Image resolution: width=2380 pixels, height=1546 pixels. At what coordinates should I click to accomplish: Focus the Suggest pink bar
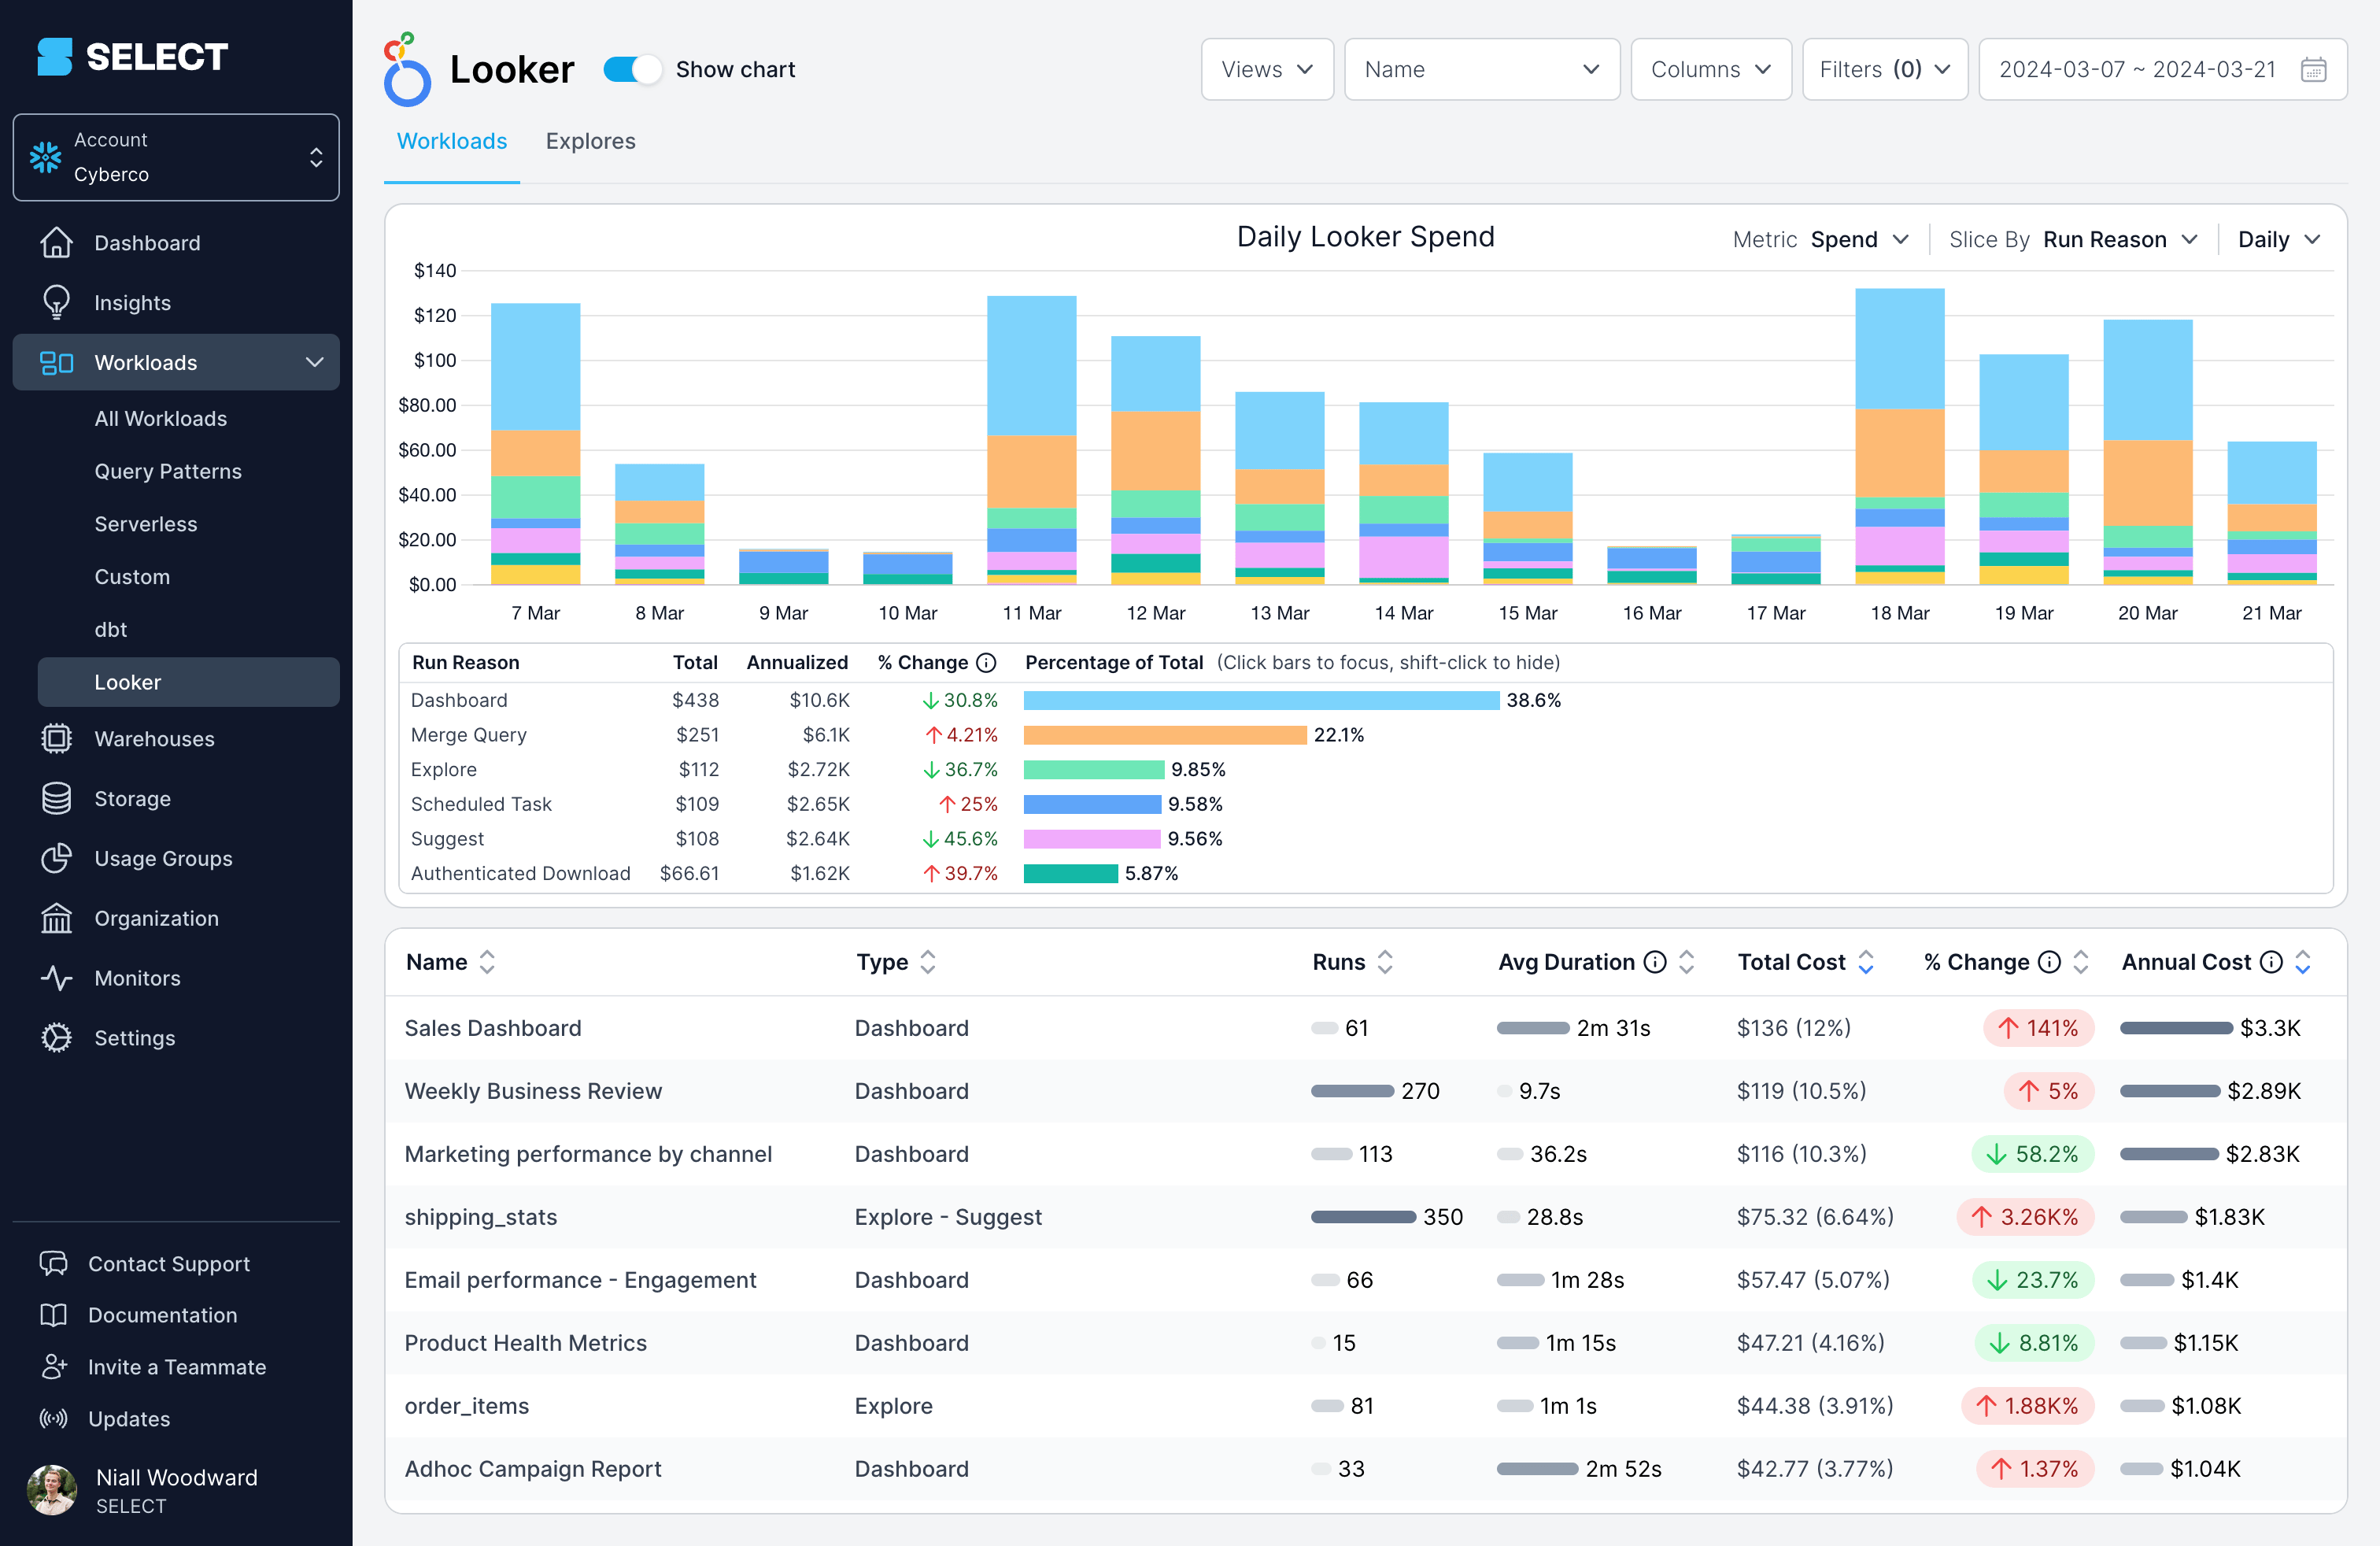1092,839
